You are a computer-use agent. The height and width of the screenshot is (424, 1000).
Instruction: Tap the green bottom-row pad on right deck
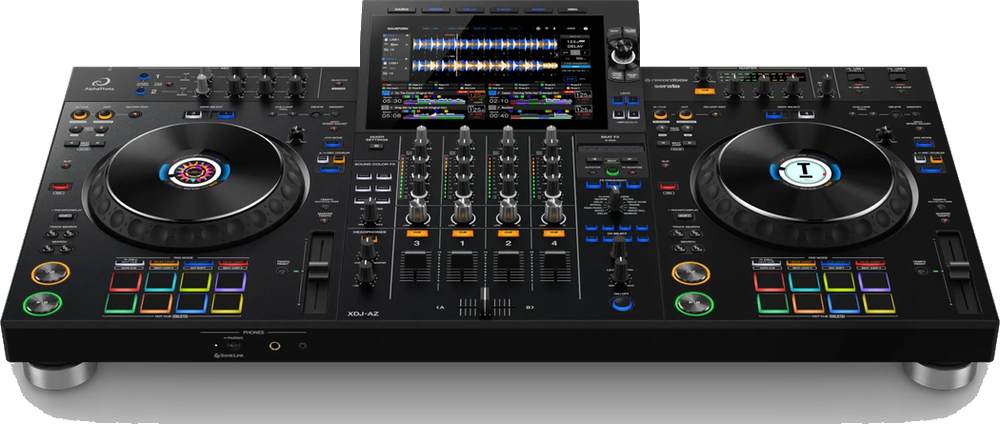(774, 303)
